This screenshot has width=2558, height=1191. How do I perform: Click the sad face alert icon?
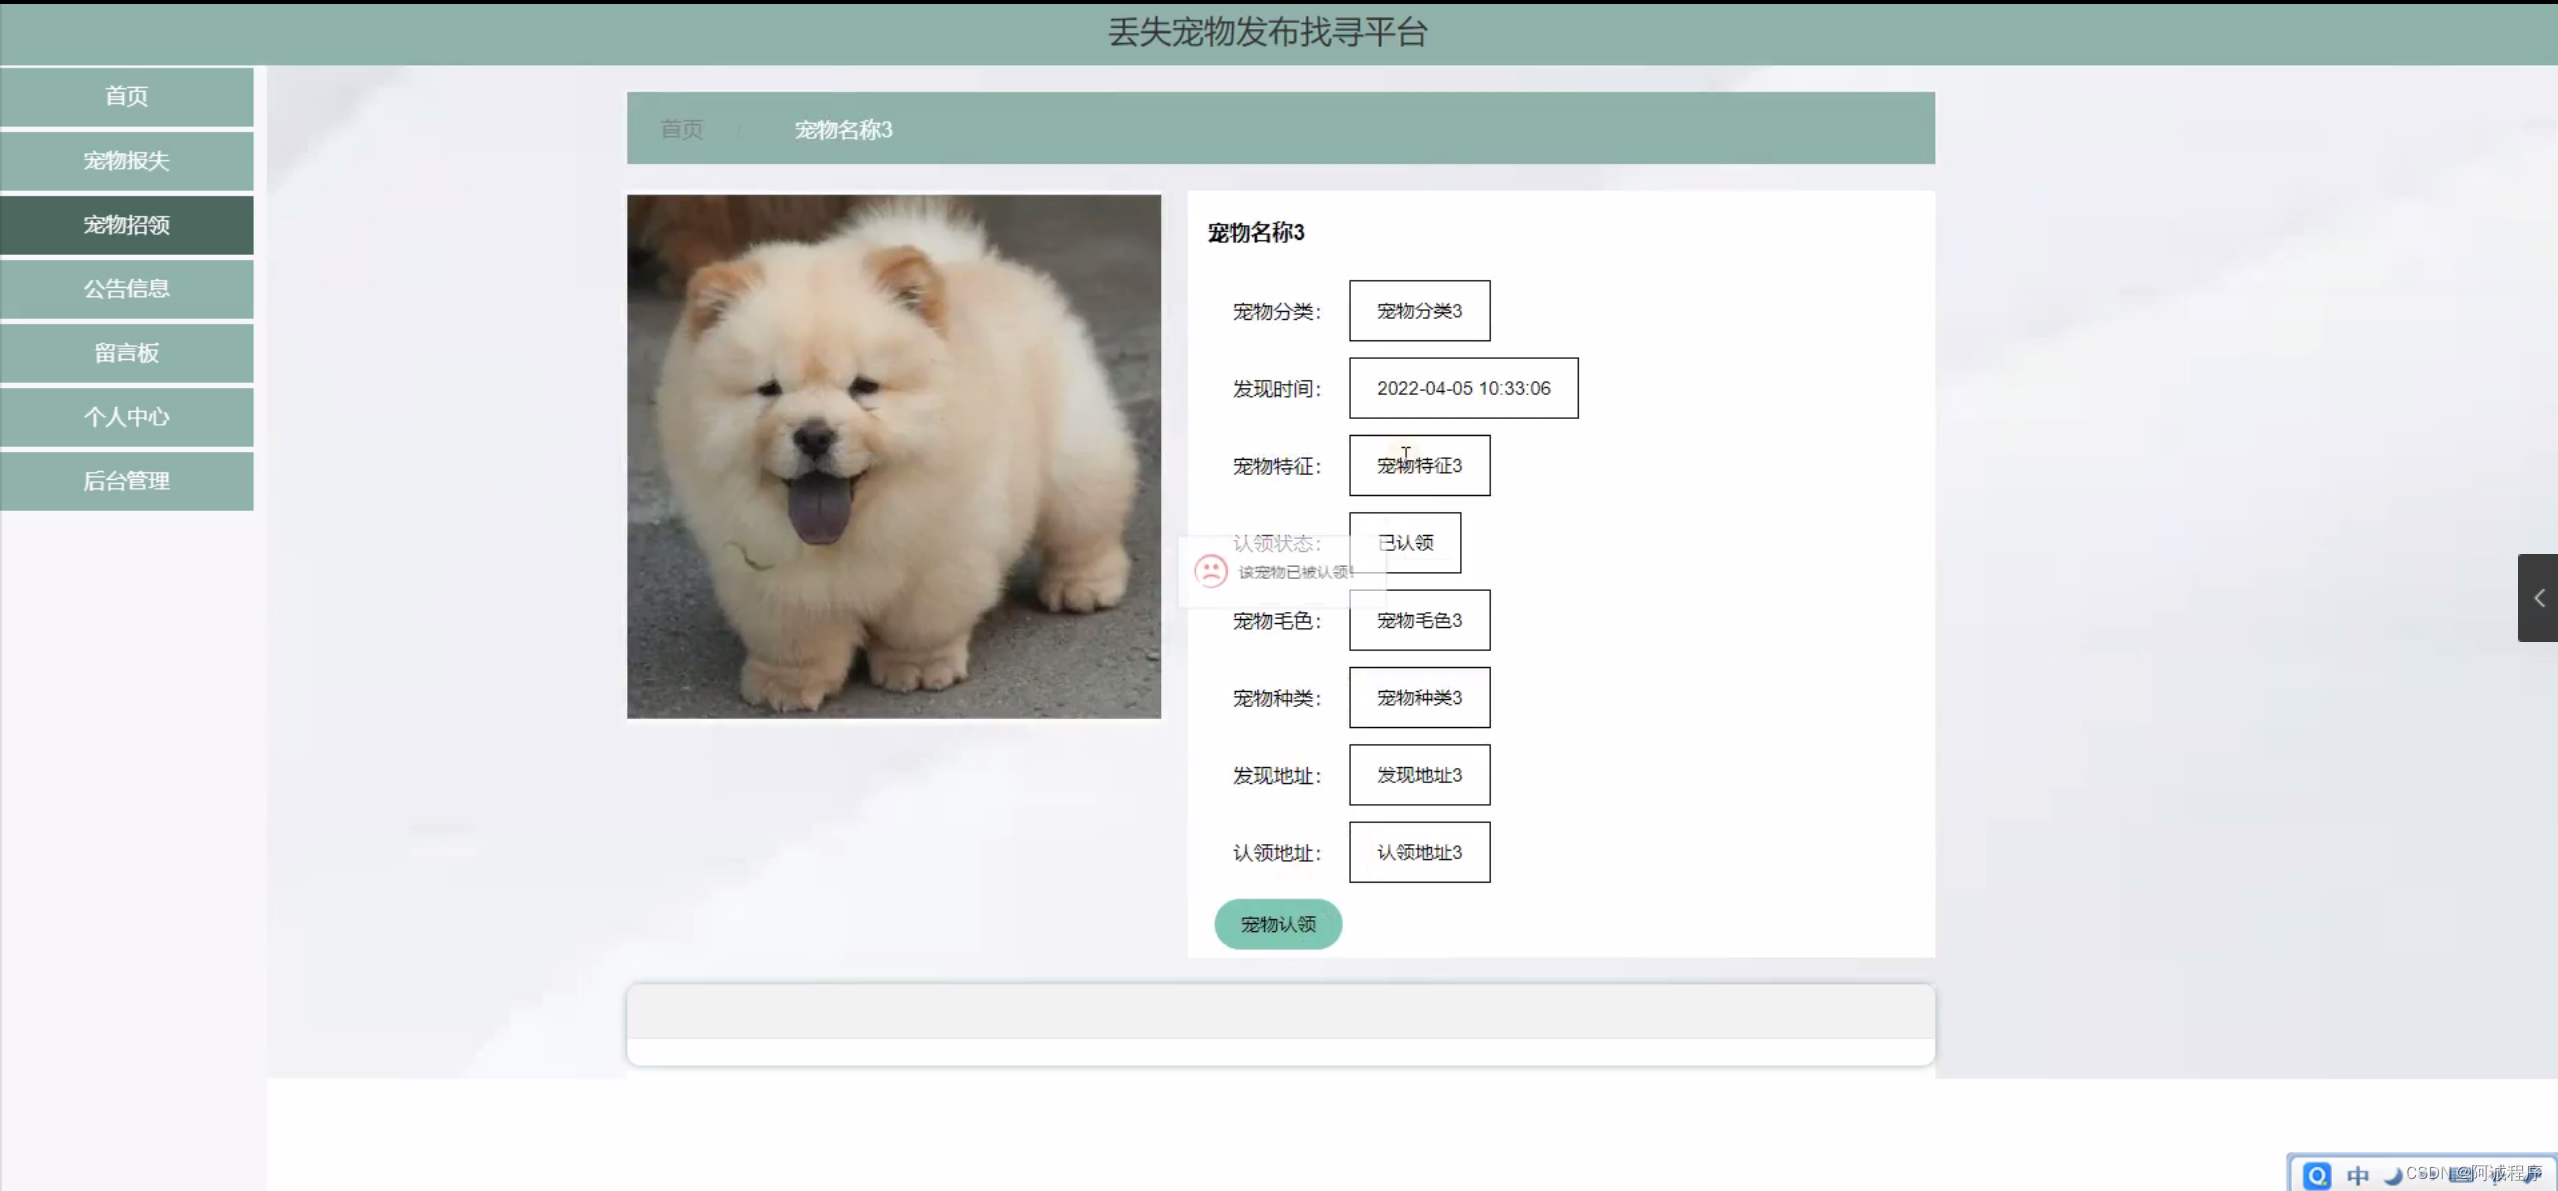1210,571
